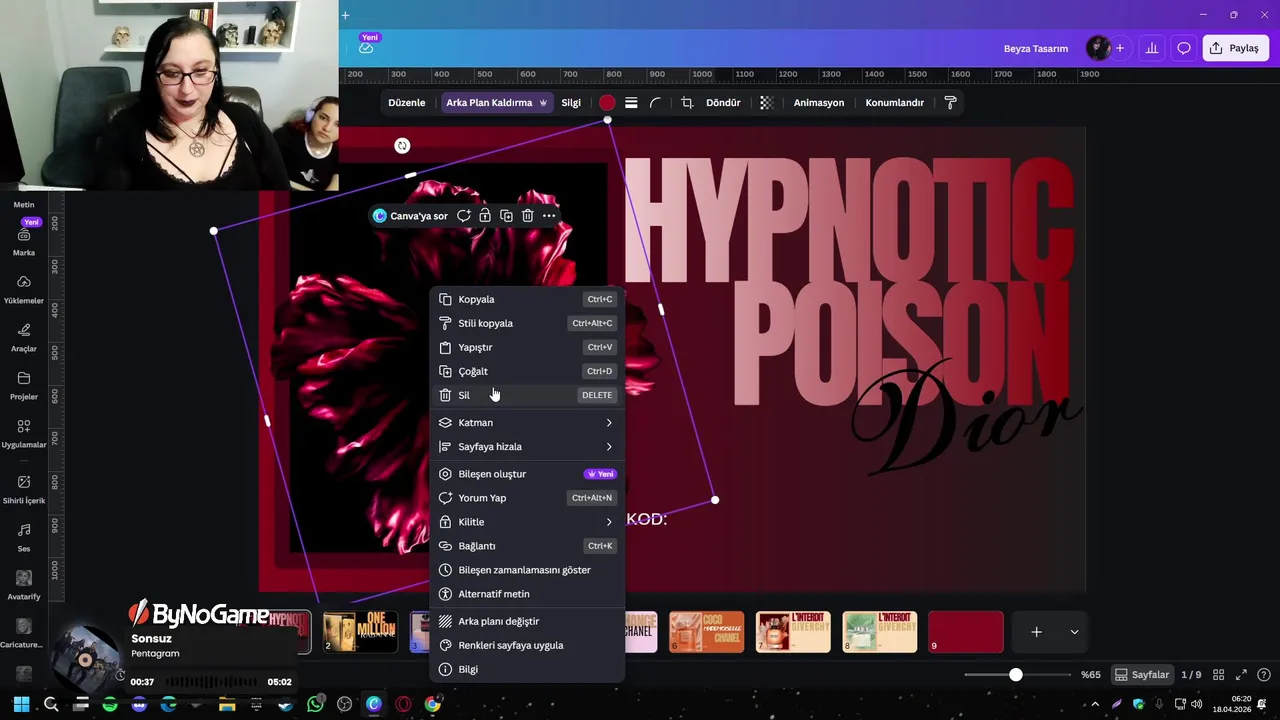Click the Silgi eraser button
The image size is (1280, 720).
pyautogui.click(x=571, y=103)
